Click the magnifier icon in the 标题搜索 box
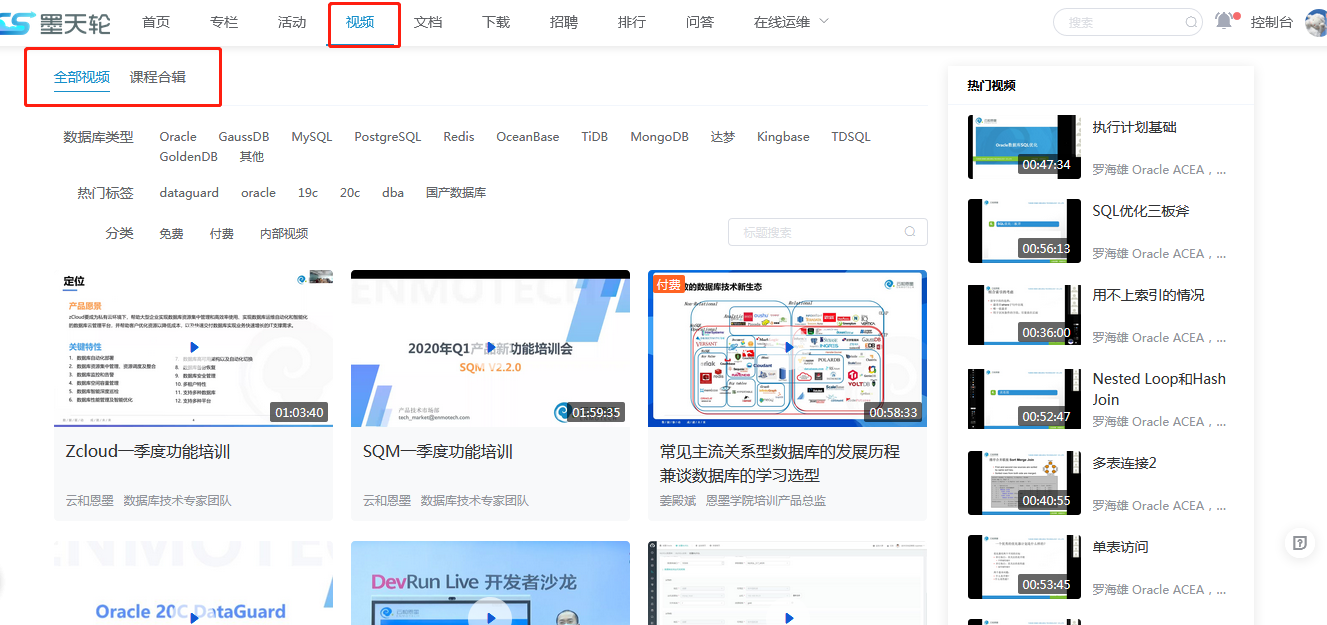 point(910,232)
